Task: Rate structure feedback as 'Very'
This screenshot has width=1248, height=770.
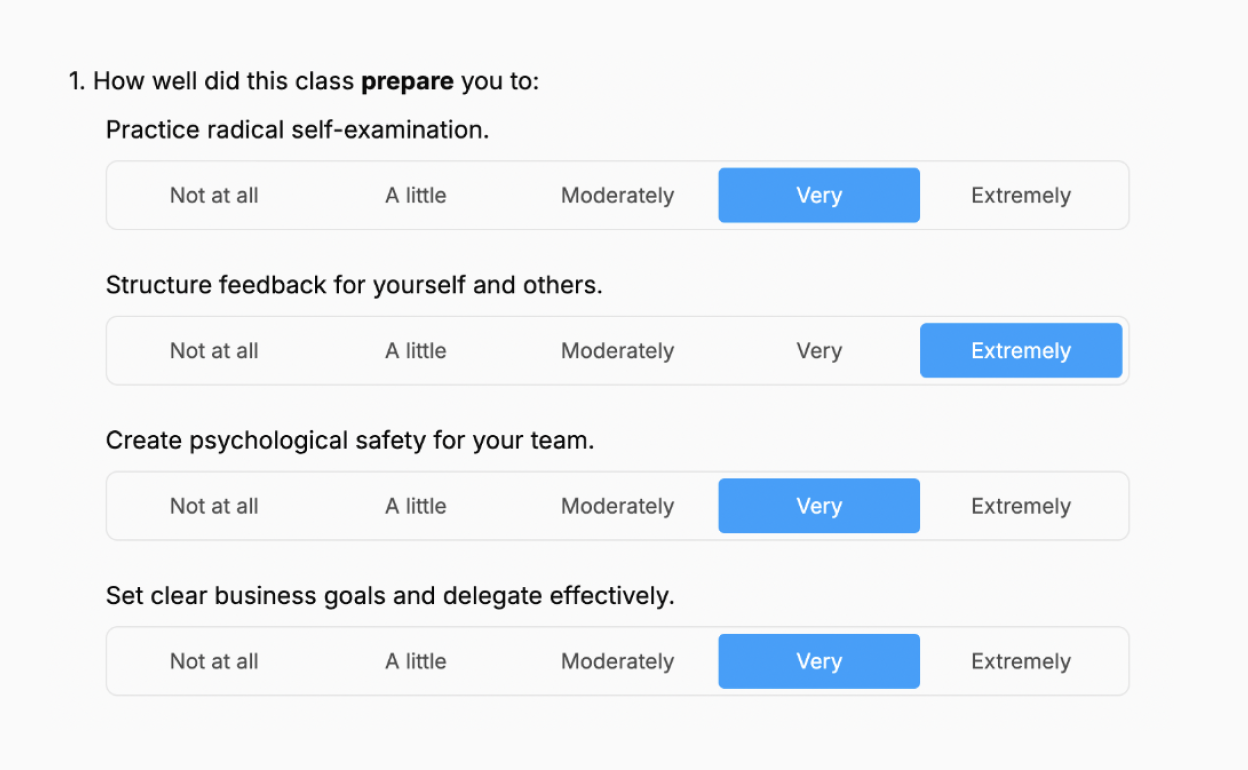Action: 819,351
